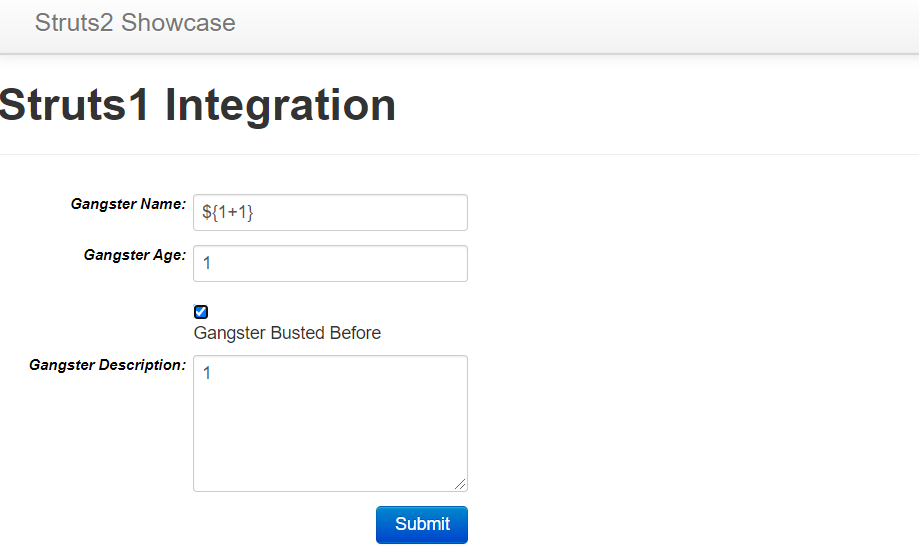Screen dimensions: 919x557
Task: Click the Gangster Description label
Action: point(107,365)
